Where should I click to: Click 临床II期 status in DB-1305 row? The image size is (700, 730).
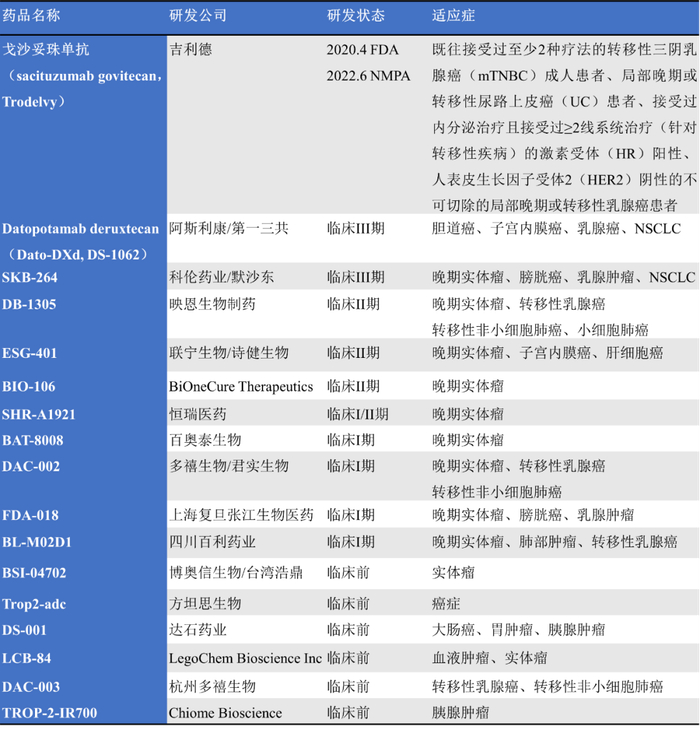[353, 304]
